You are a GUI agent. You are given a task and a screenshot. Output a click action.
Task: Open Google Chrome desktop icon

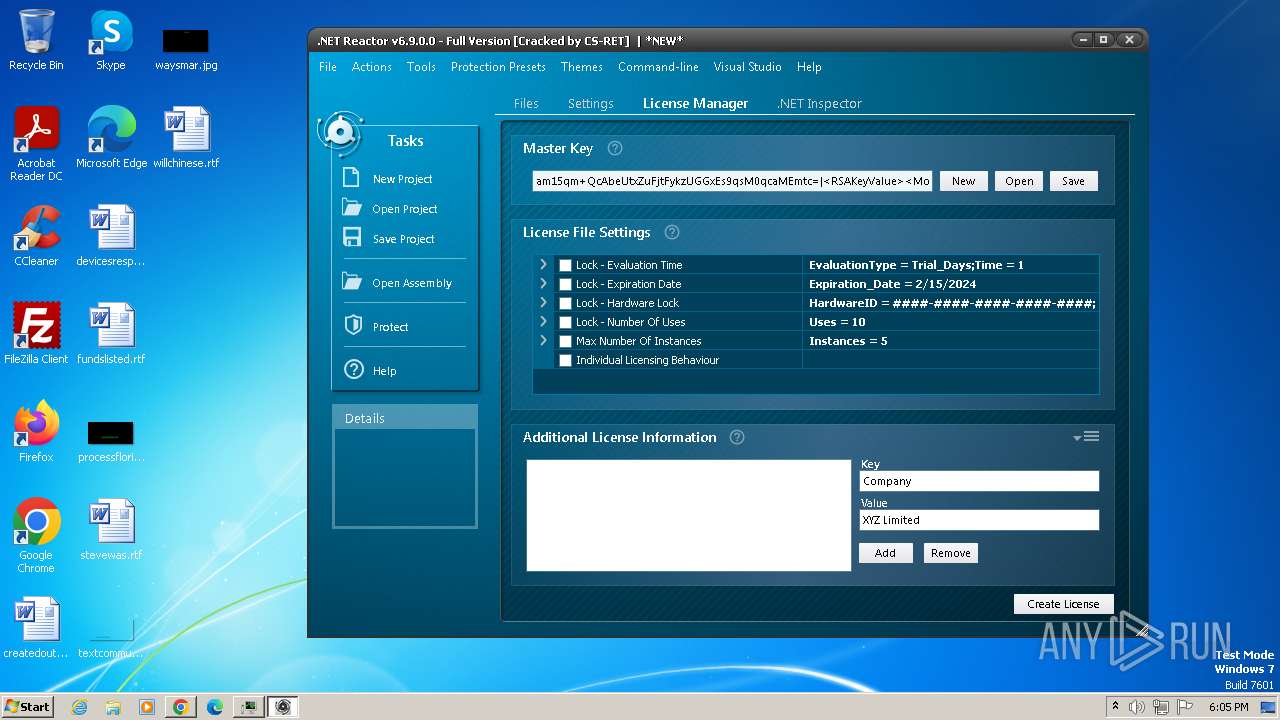click(x=36, y=536)
